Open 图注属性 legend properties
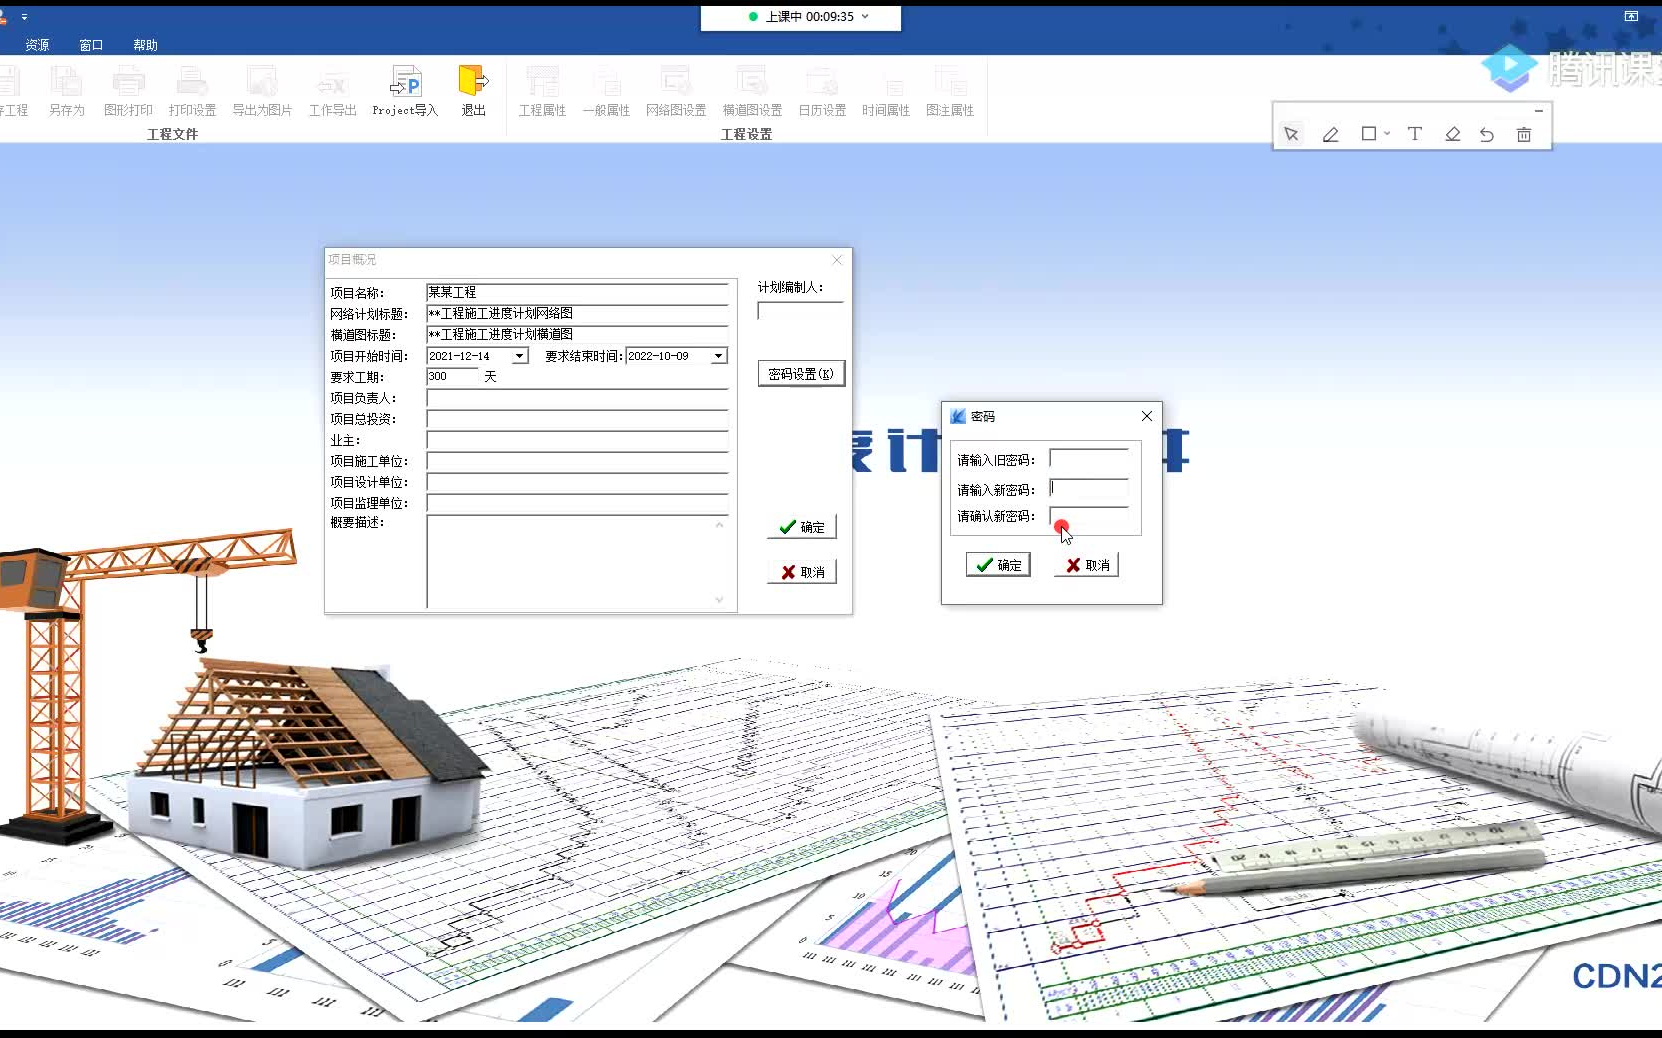This screenshot has height=1038, width=1662. 950,91
